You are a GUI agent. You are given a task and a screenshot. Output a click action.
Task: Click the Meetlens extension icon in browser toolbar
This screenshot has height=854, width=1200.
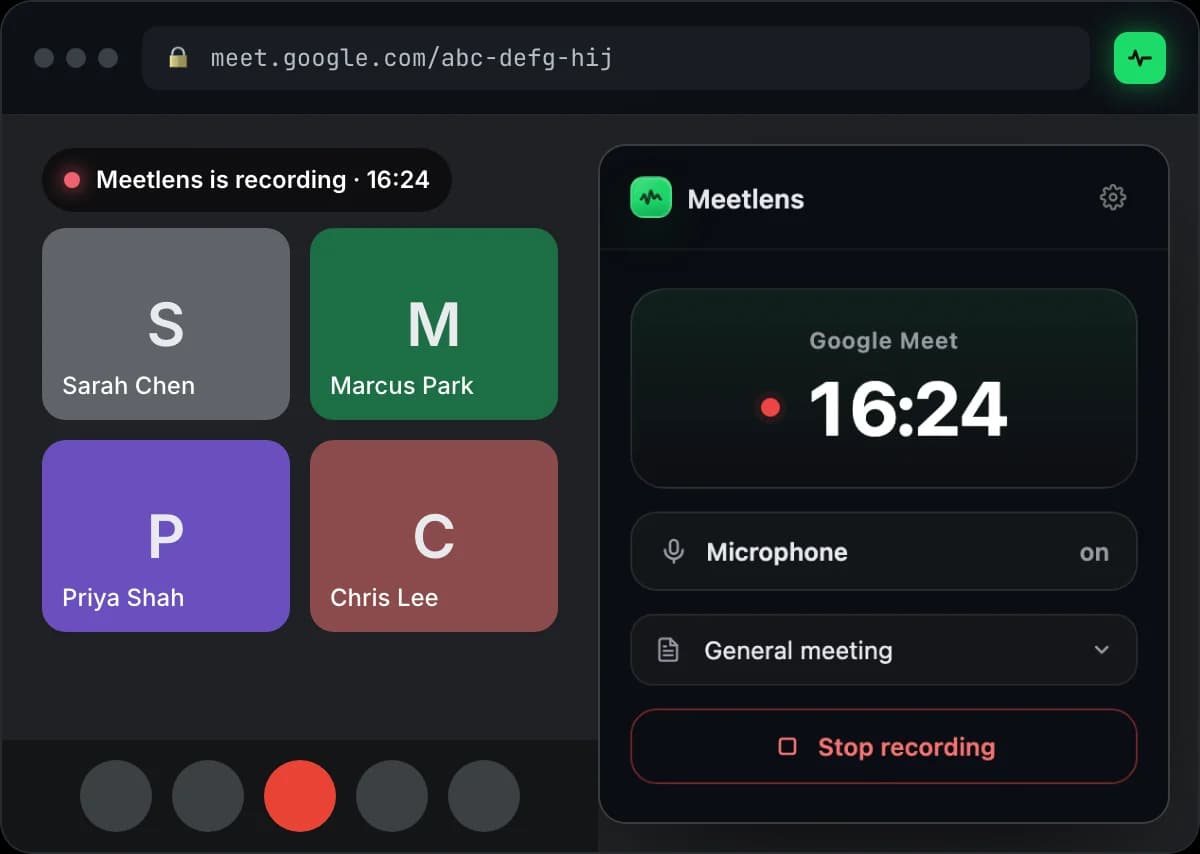click(x=1140, y=58)
